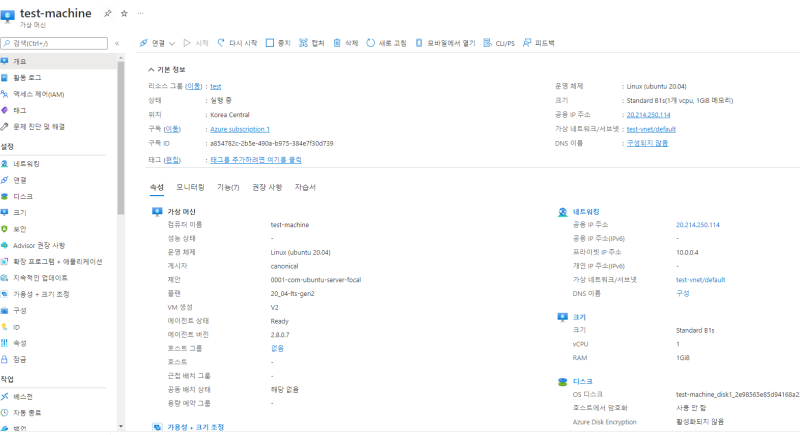Image resolution: width=800 pixels, height=435 pixels.
Task: Open public IP 20.214.250.114 in networking section
Action: click(697, 225)
